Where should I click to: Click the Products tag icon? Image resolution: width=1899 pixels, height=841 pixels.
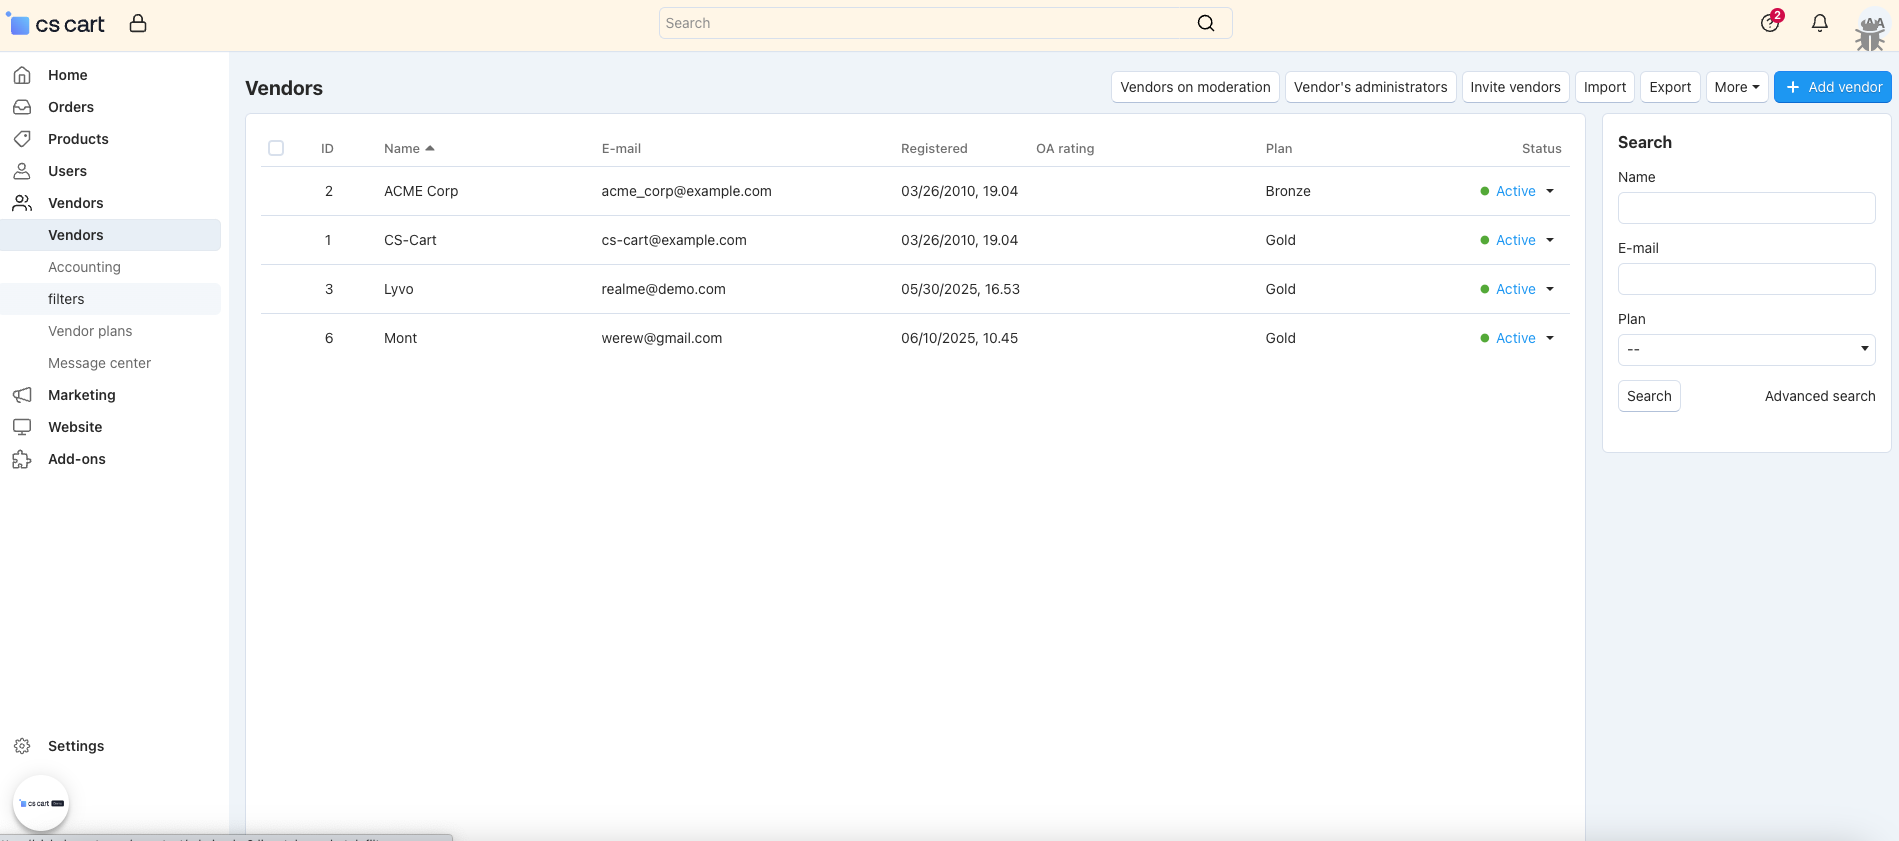click(x=22, y=139)
